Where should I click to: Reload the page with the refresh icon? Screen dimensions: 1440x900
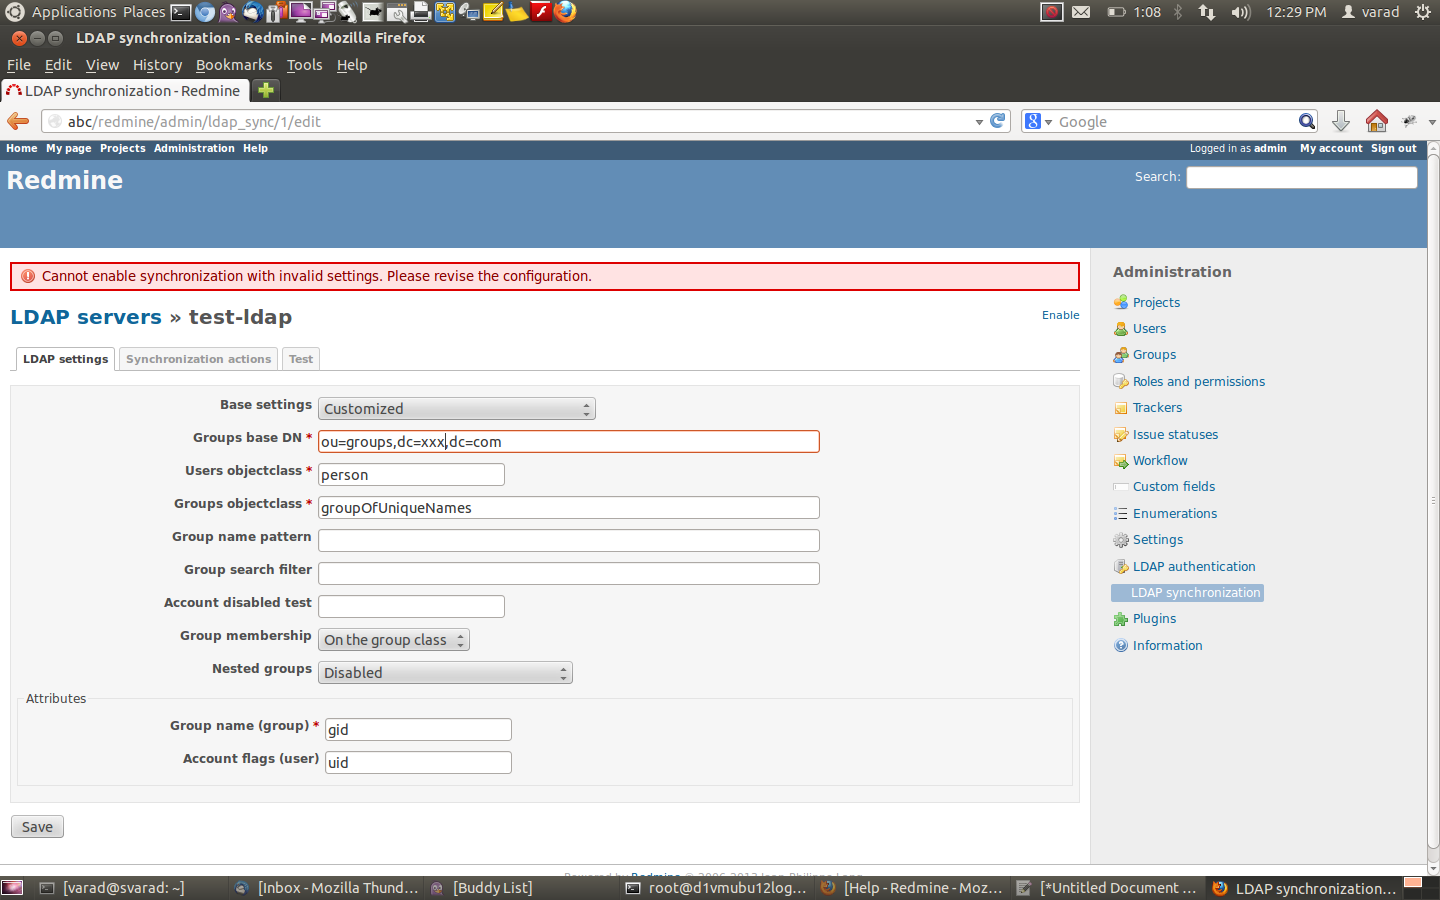pyautogui.click(x=997, y=121)
